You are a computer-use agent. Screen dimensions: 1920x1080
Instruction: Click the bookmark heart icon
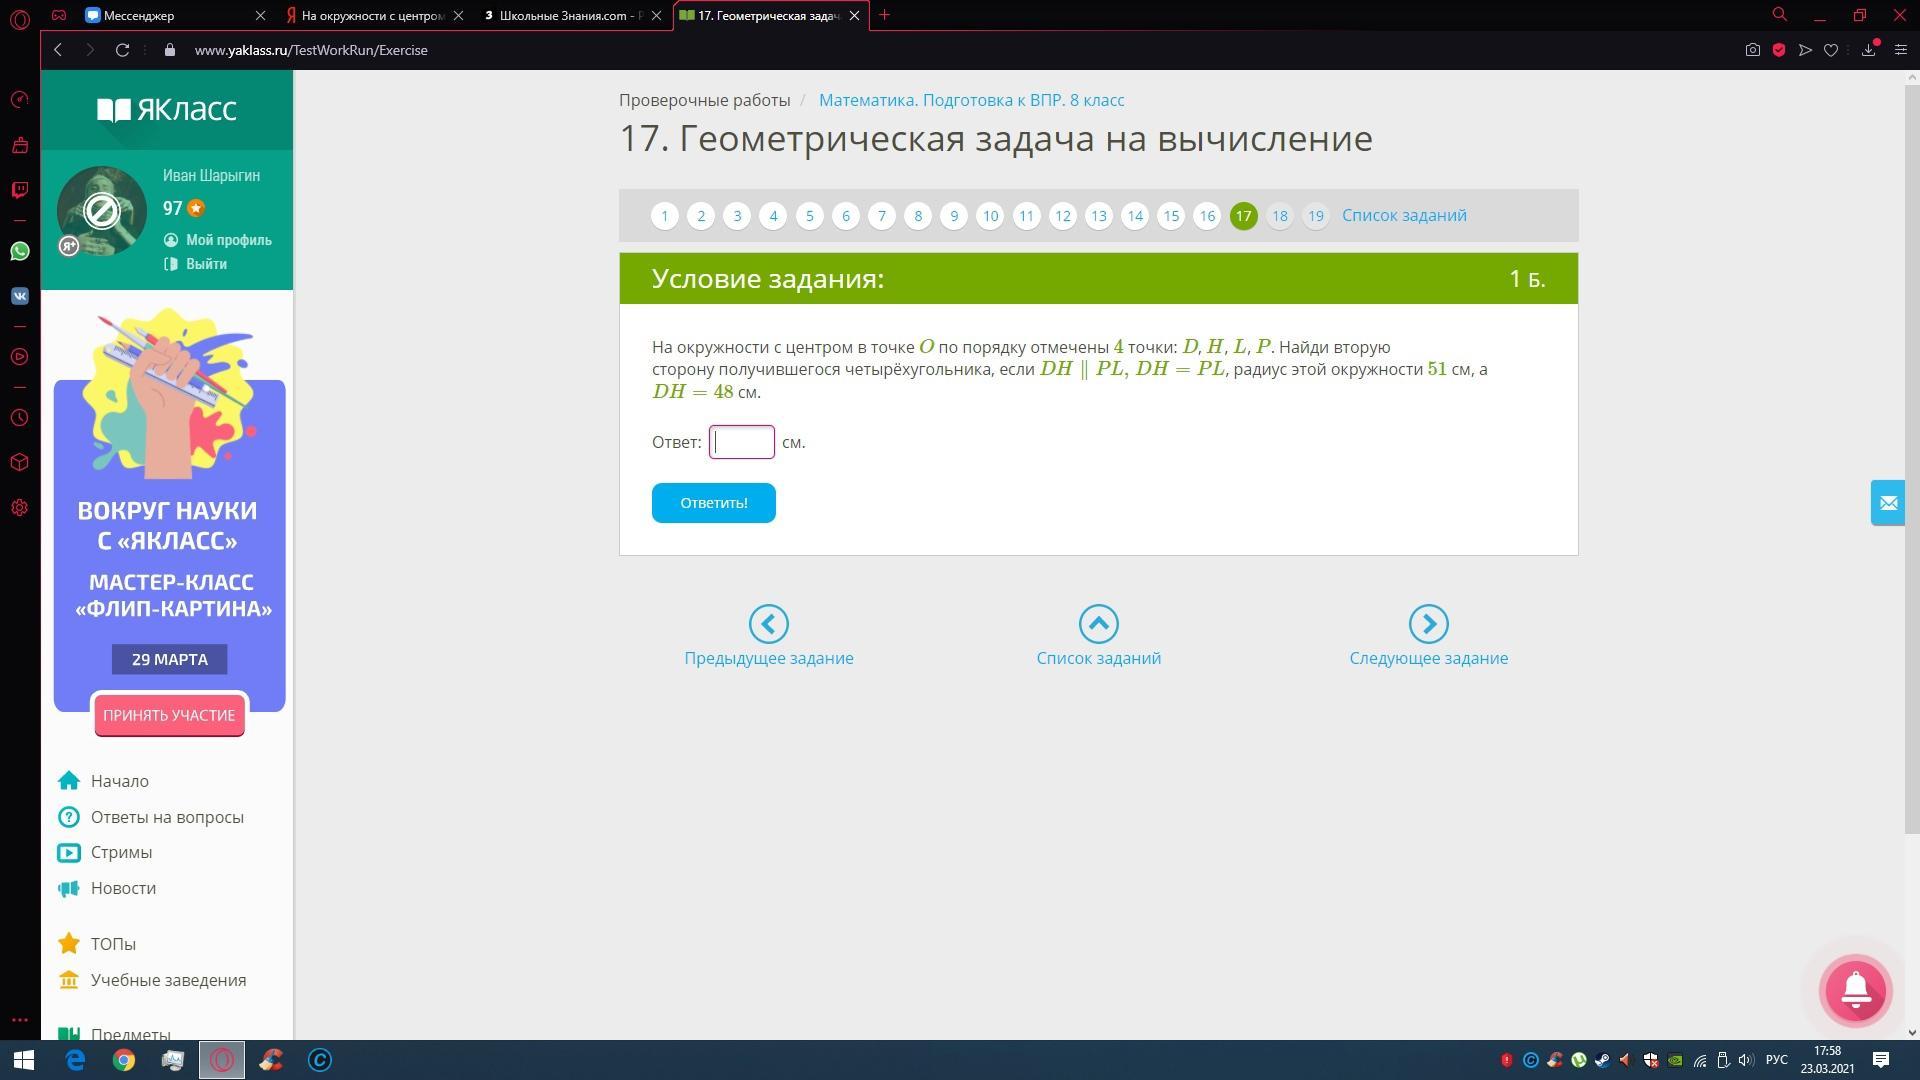point(1831,50)
